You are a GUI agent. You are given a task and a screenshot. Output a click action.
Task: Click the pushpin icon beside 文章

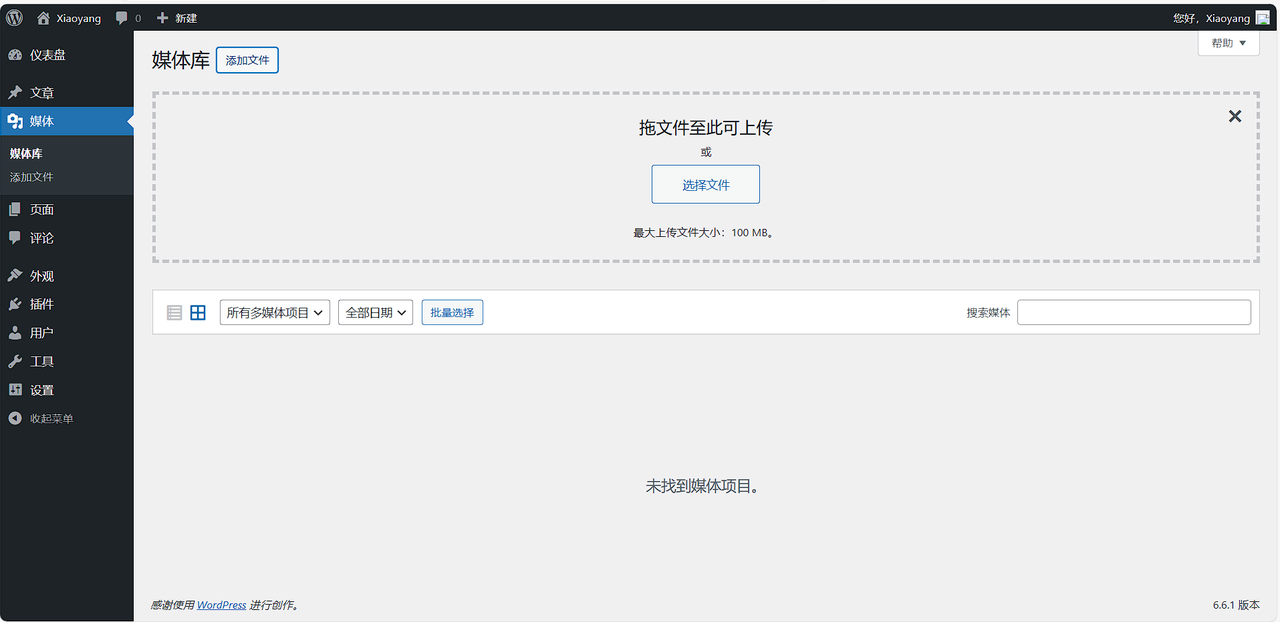click(15, 92)
